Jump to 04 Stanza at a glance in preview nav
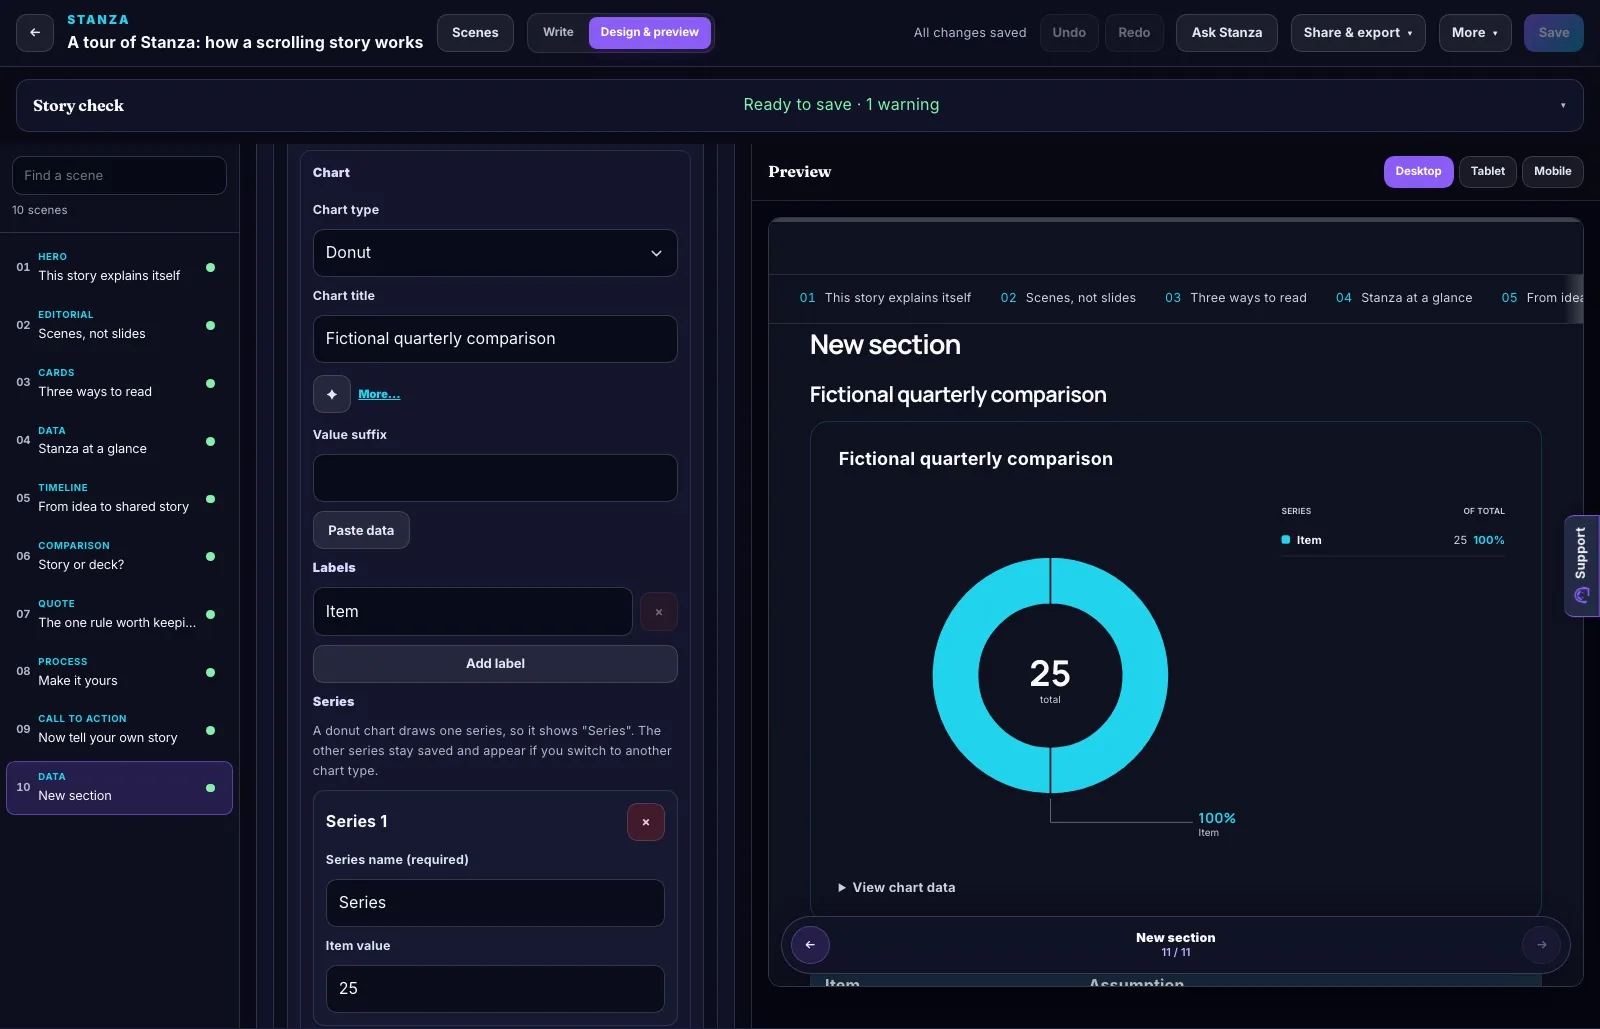 pyautogui.click(x=1403, y=298)
